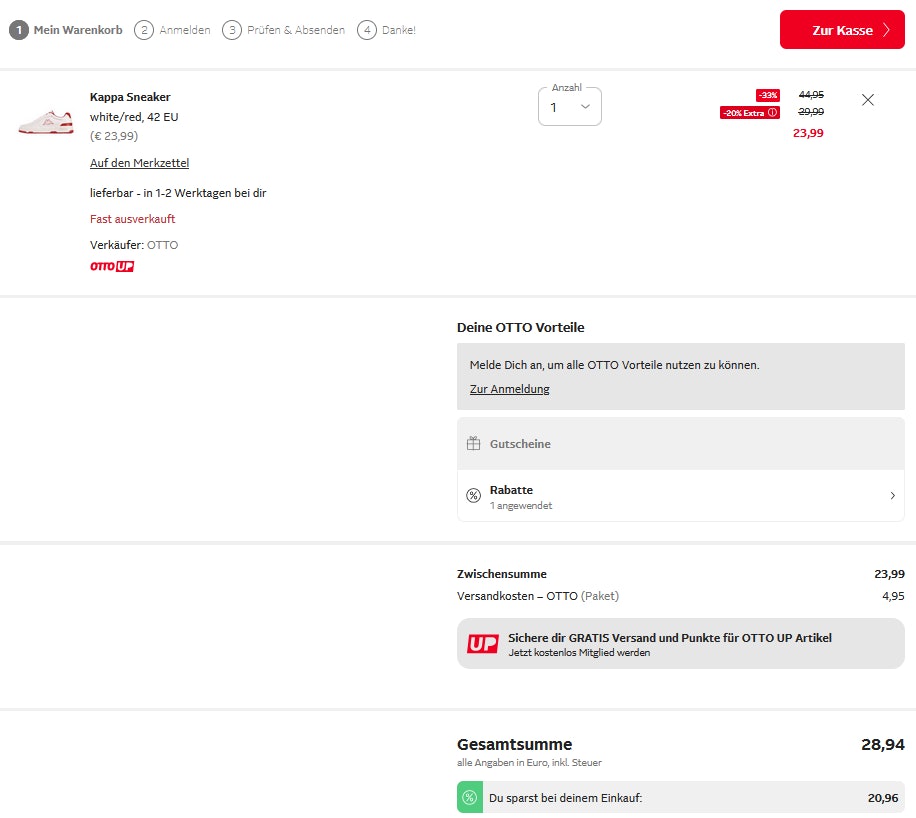
Task: Click Auf den Merkzettel link
Action: (x=139, y=163)
